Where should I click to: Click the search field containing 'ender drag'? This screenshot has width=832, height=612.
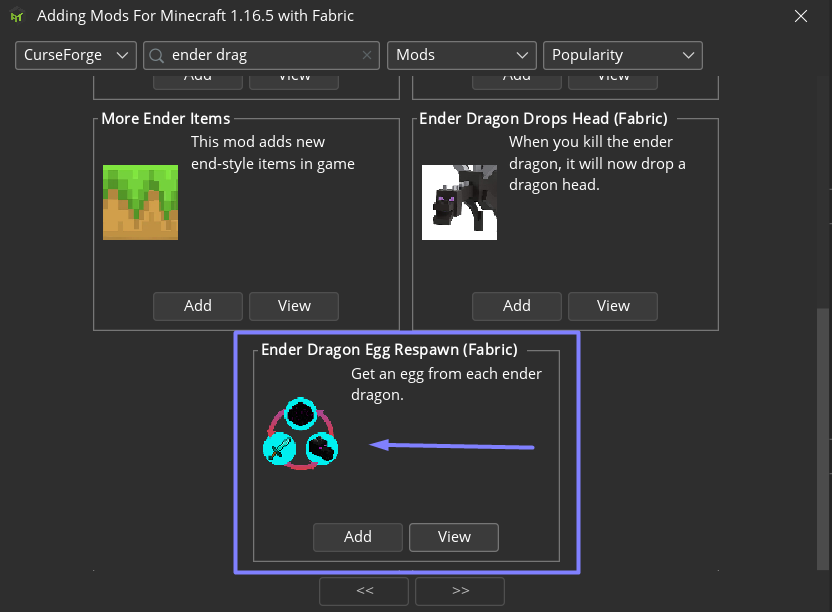tap(262, 55)
